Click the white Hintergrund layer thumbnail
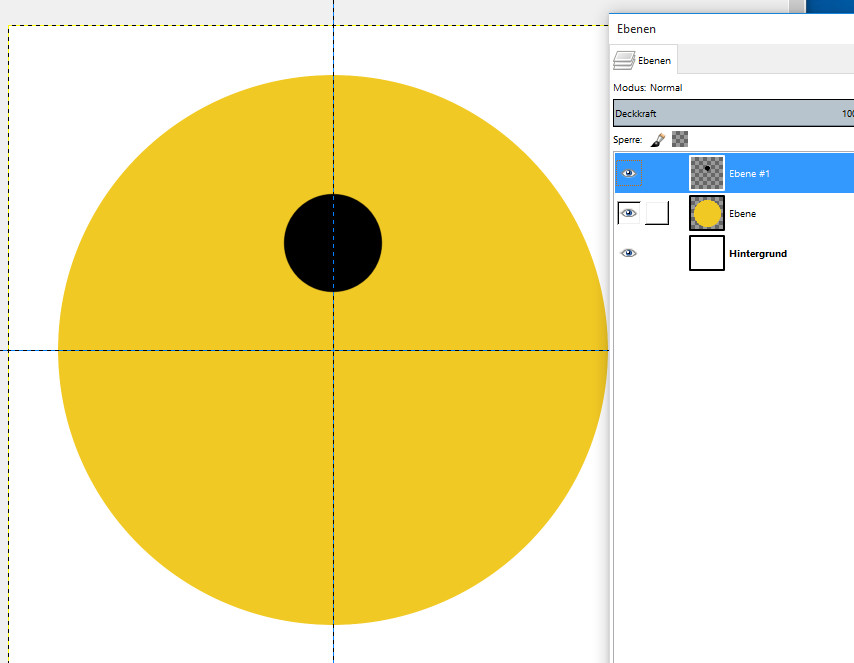Screen dimensions: 854x663 [x=707, y=253]
